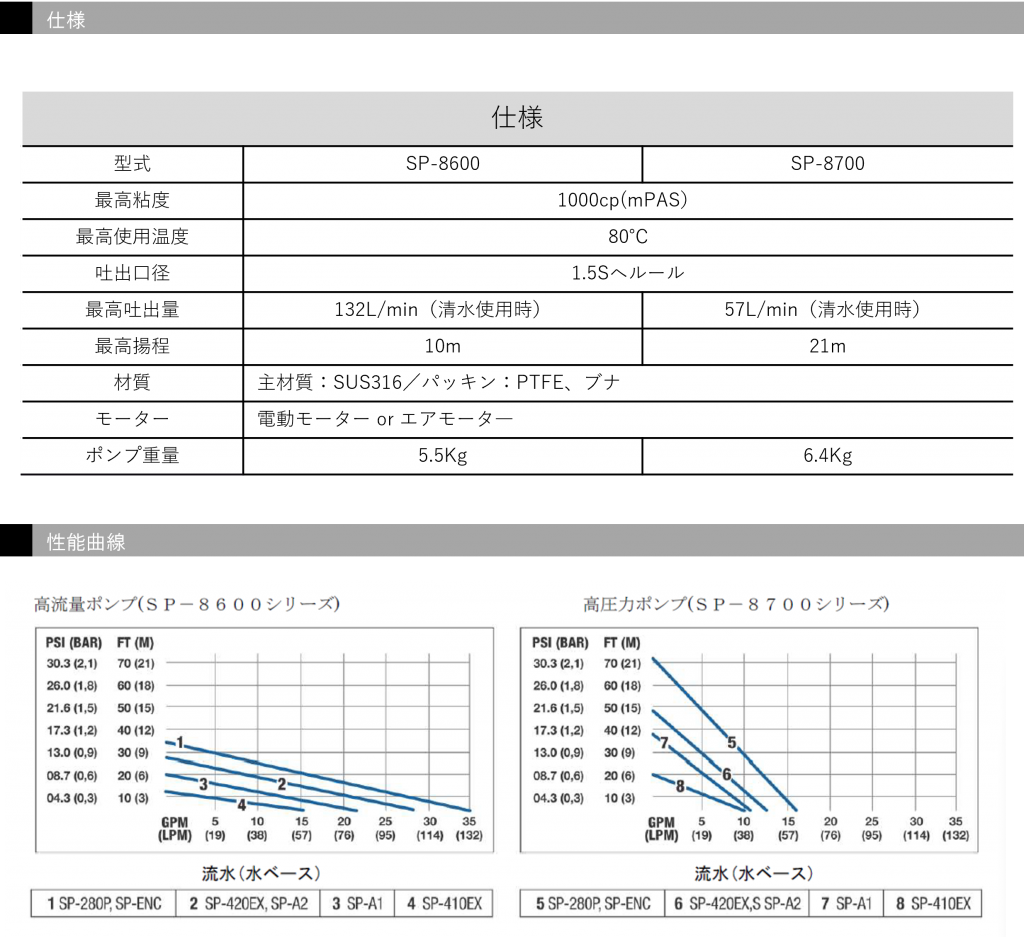This screenshot has width=1024, height=937.
Task: Select the 型式 row label
Action: (x=133, y=163)
